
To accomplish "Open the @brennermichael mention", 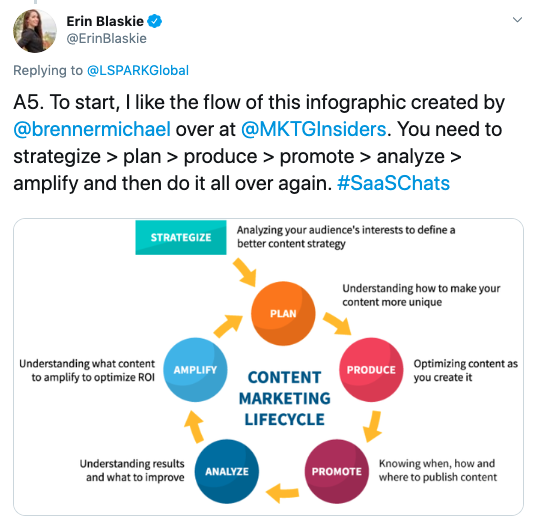I will pos(92,129).
